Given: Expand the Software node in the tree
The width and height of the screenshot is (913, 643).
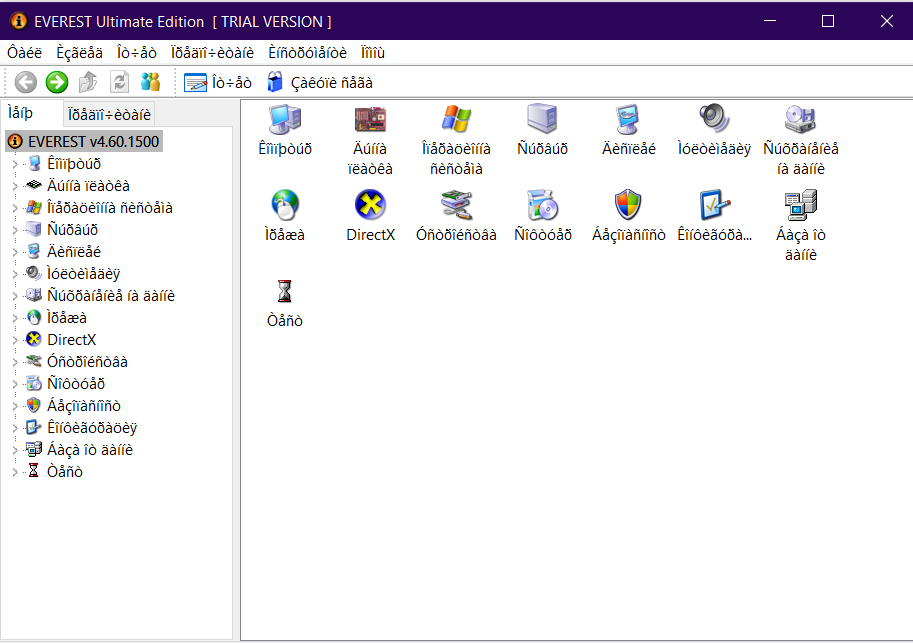Looking at the screenshot, I should [15, 384].
